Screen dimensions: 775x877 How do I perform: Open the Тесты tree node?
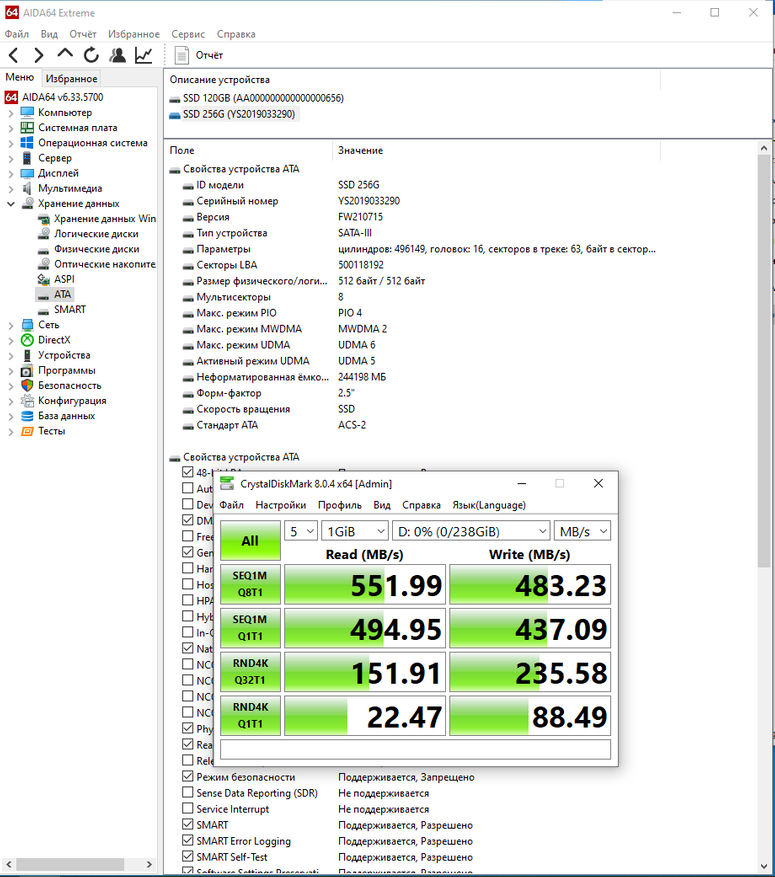(x=51, y=431)
